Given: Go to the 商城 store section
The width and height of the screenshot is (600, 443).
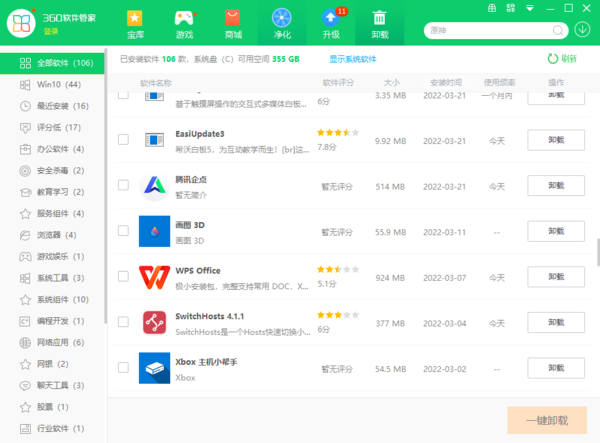Looking at the screenshot, I should (233, 24).
